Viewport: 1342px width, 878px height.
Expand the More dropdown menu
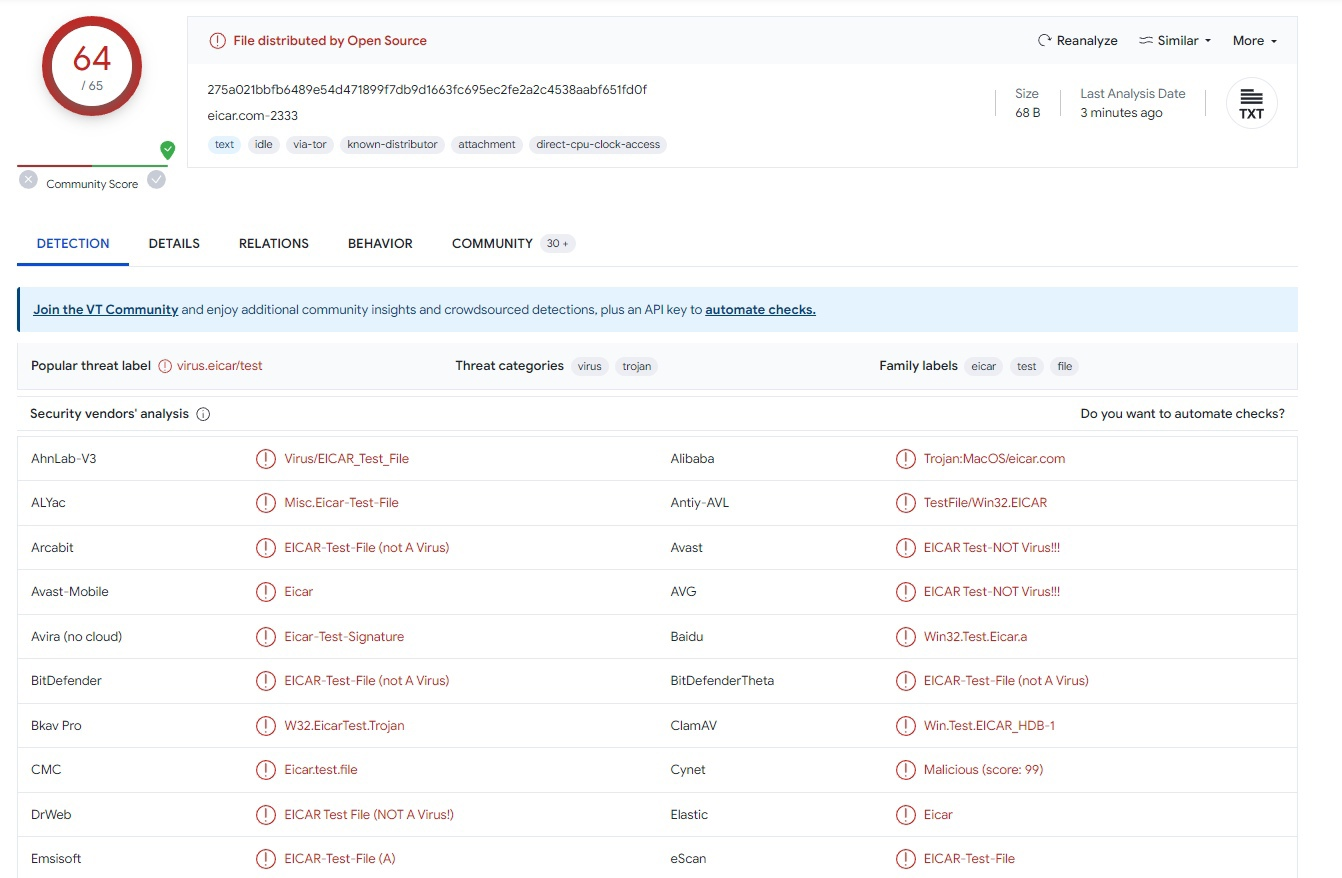[1254, 41]
